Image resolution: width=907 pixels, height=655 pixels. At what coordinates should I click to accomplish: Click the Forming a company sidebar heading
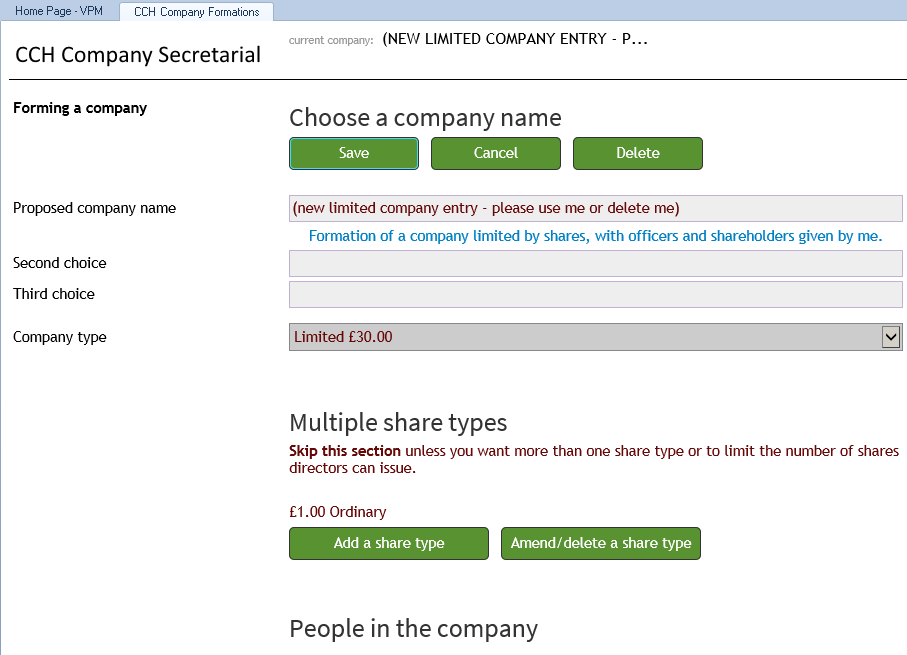80,108
